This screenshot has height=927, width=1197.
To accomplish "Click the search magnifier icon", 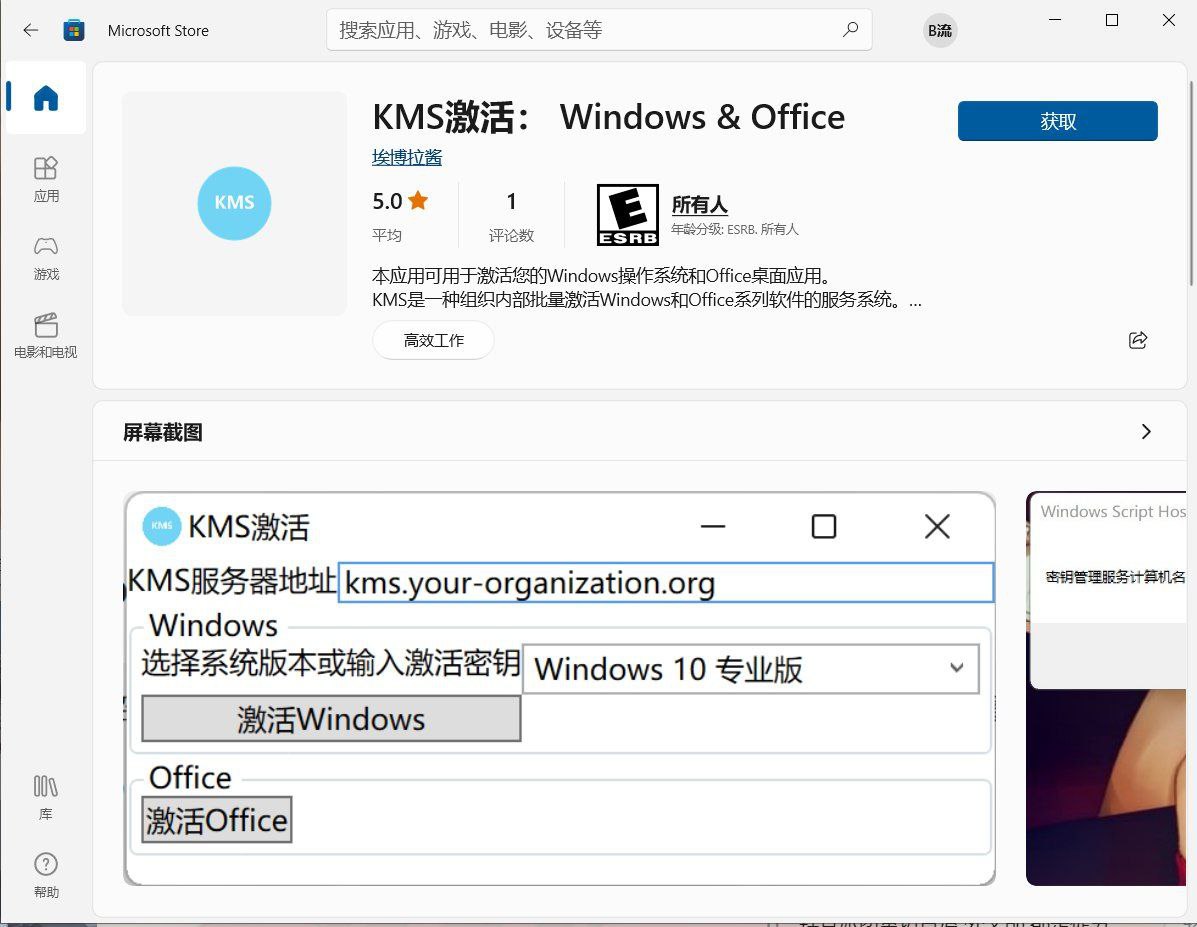I will 850,30.
